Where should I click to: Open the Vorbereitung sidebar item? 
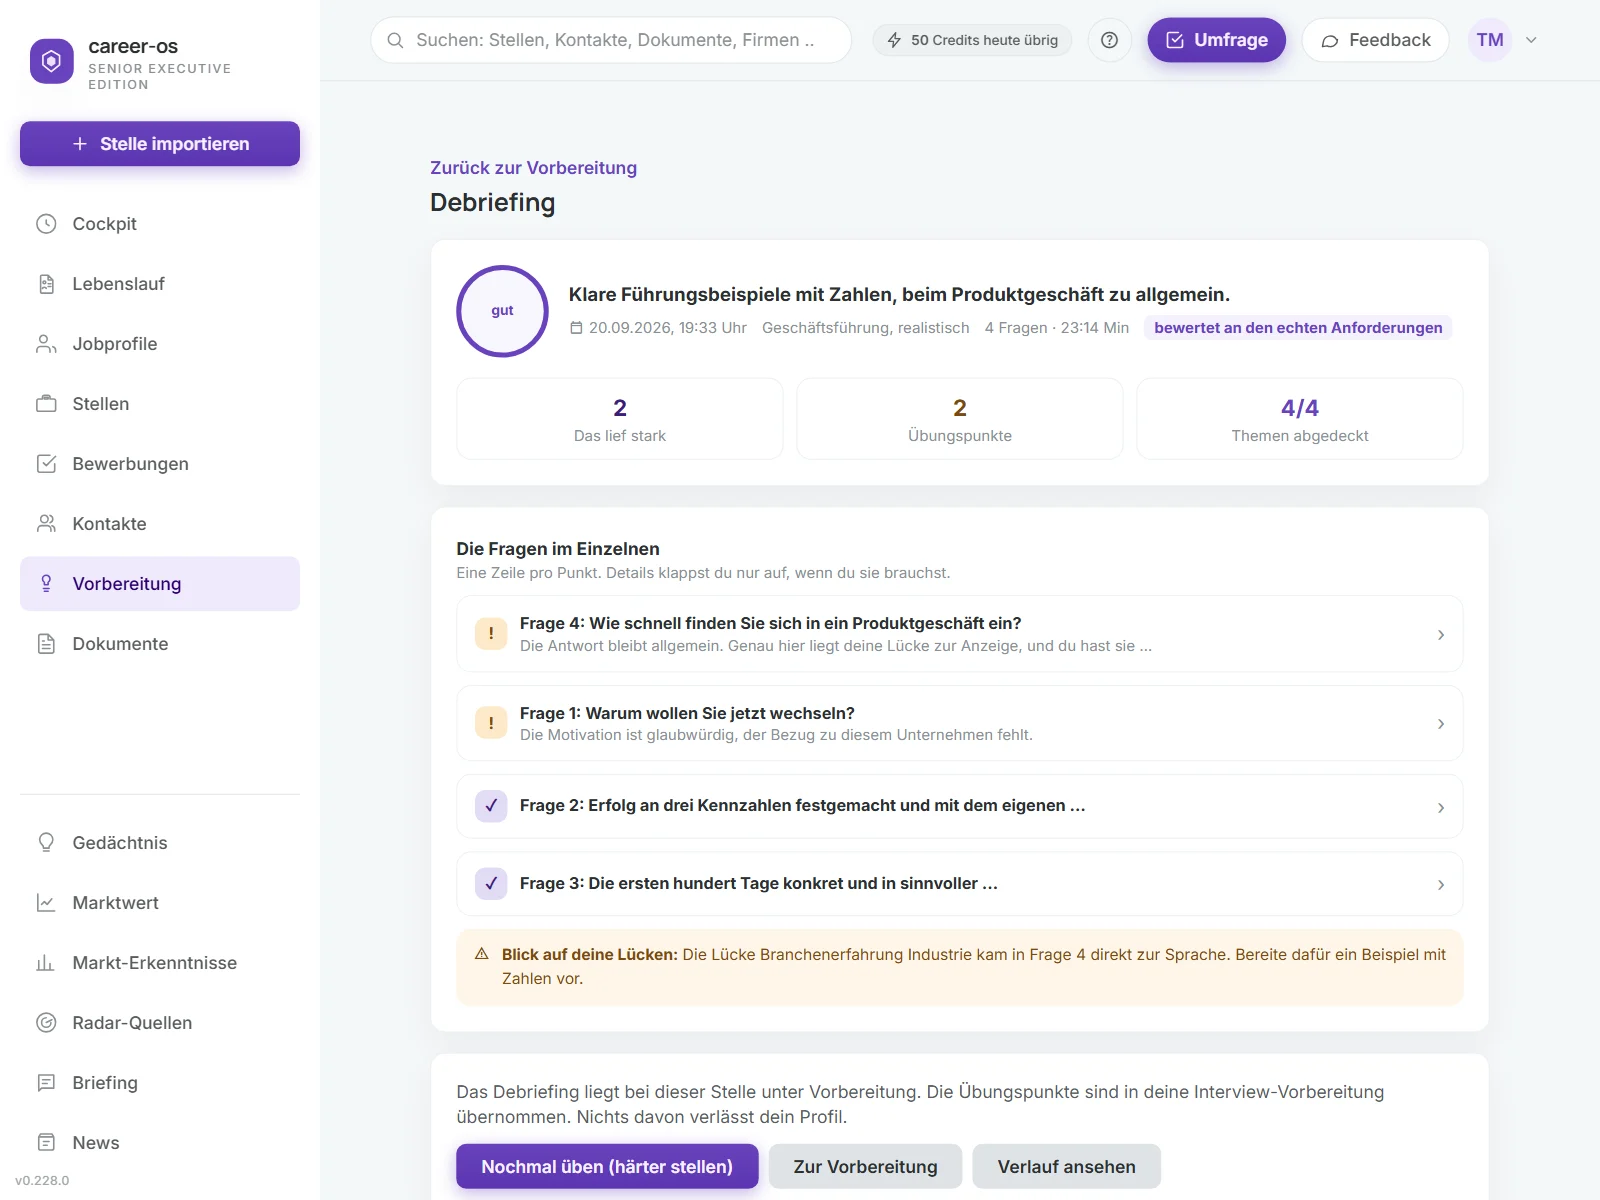[x=160, y=584]
